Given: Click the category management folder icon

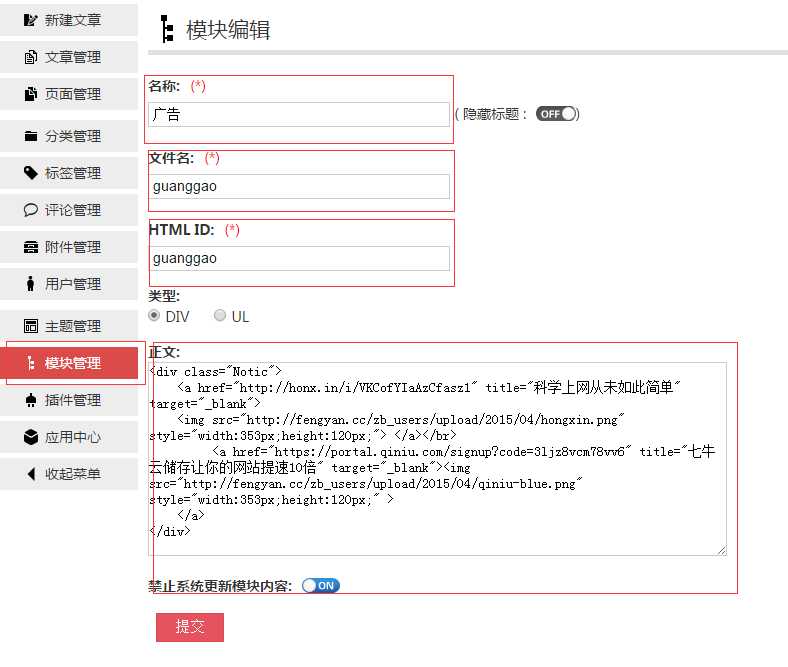Looking at the screenshot, I should click(31, 136).
